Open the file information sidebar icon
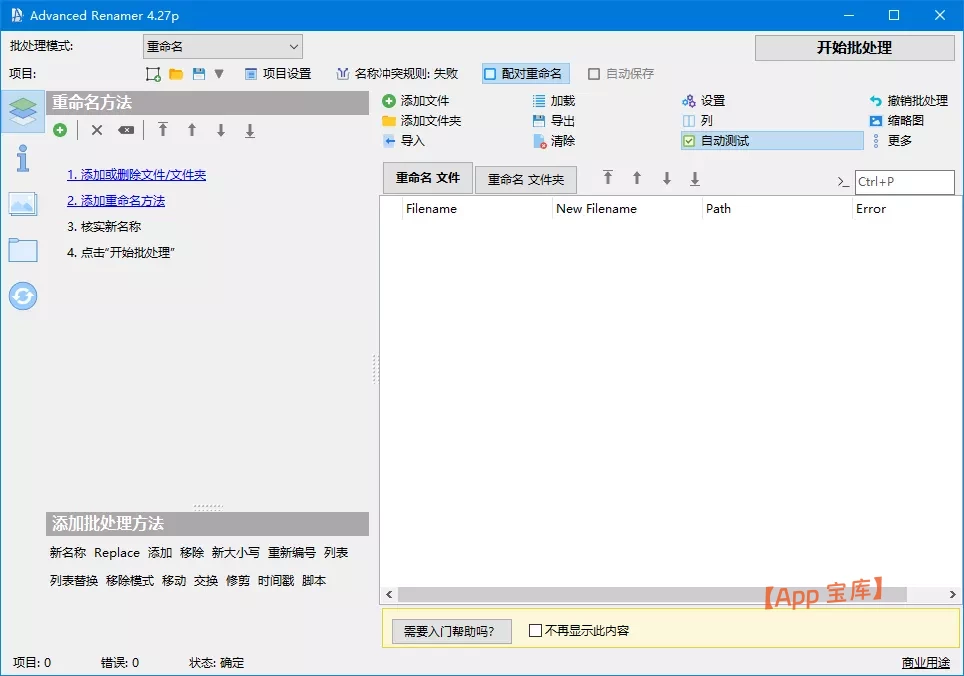 [x=23, y=158]
